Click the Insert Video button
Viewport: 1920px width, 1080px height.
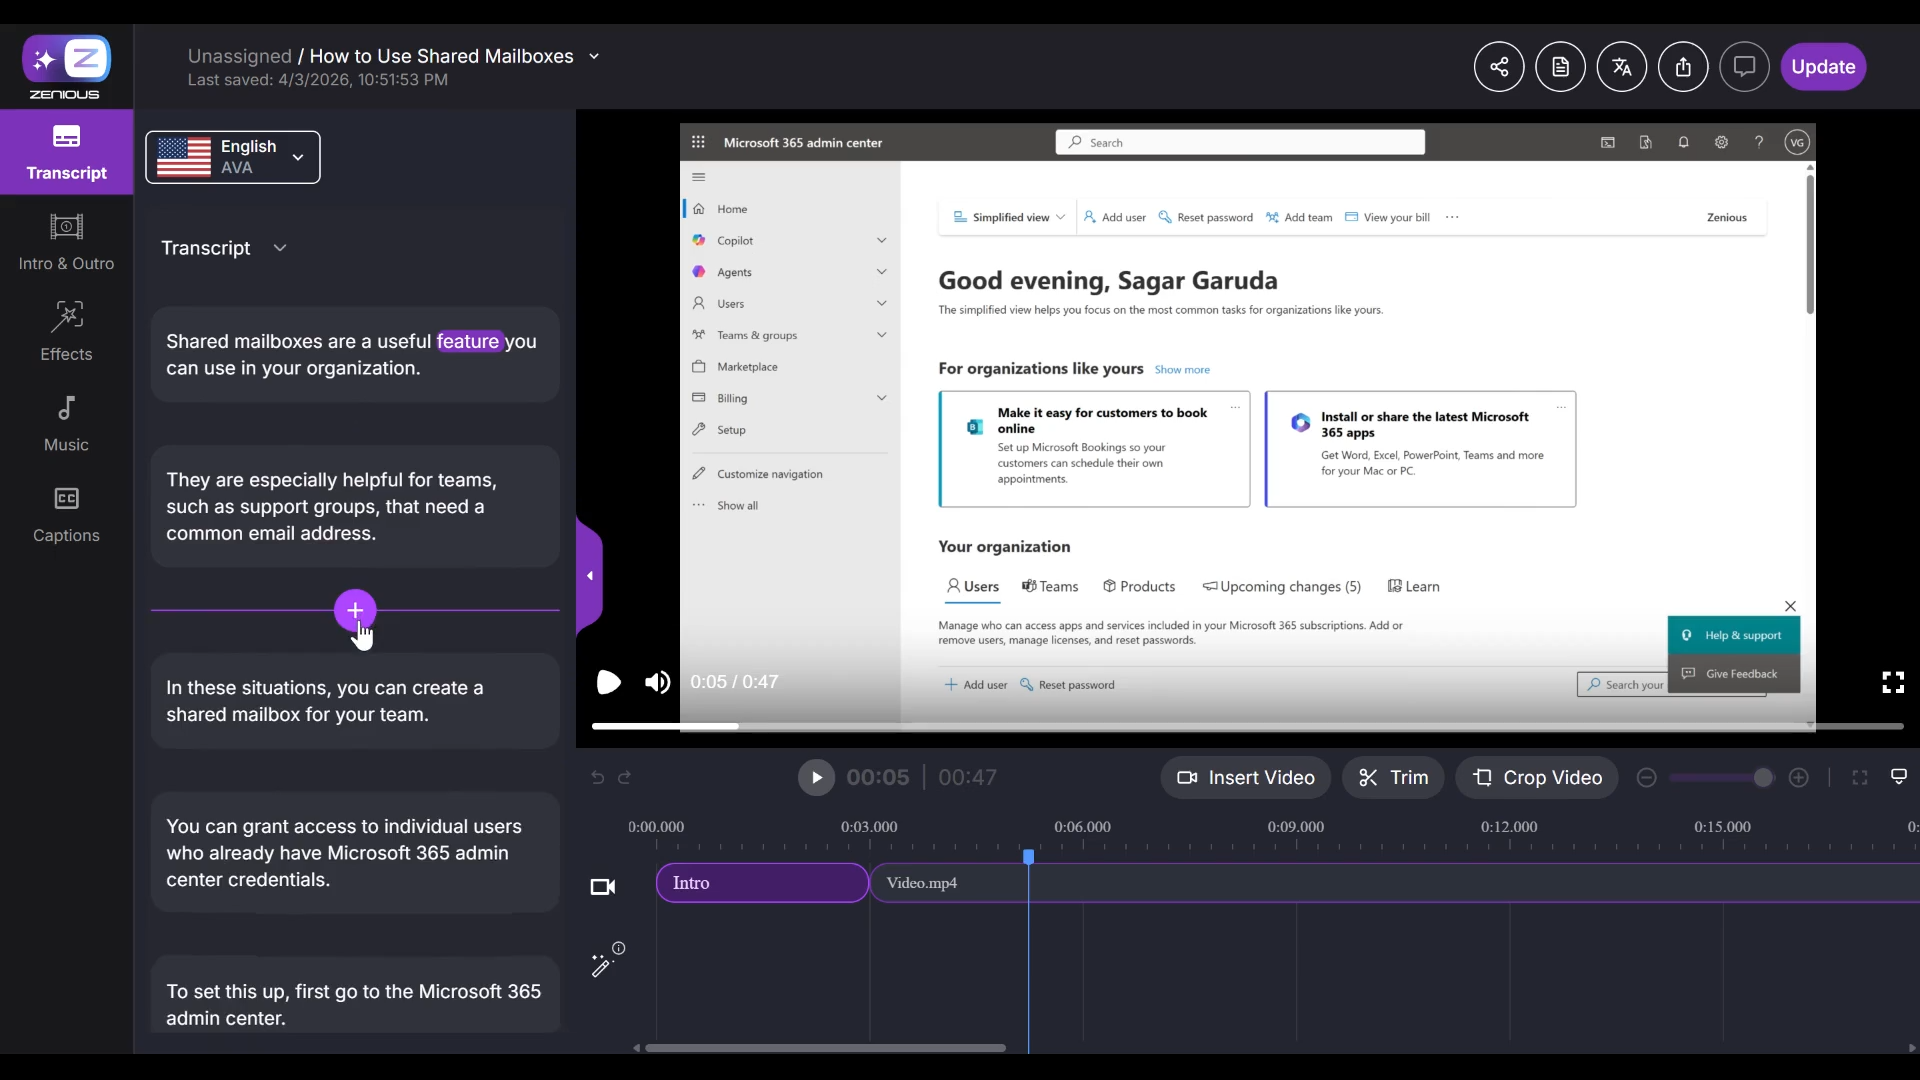1245,778
